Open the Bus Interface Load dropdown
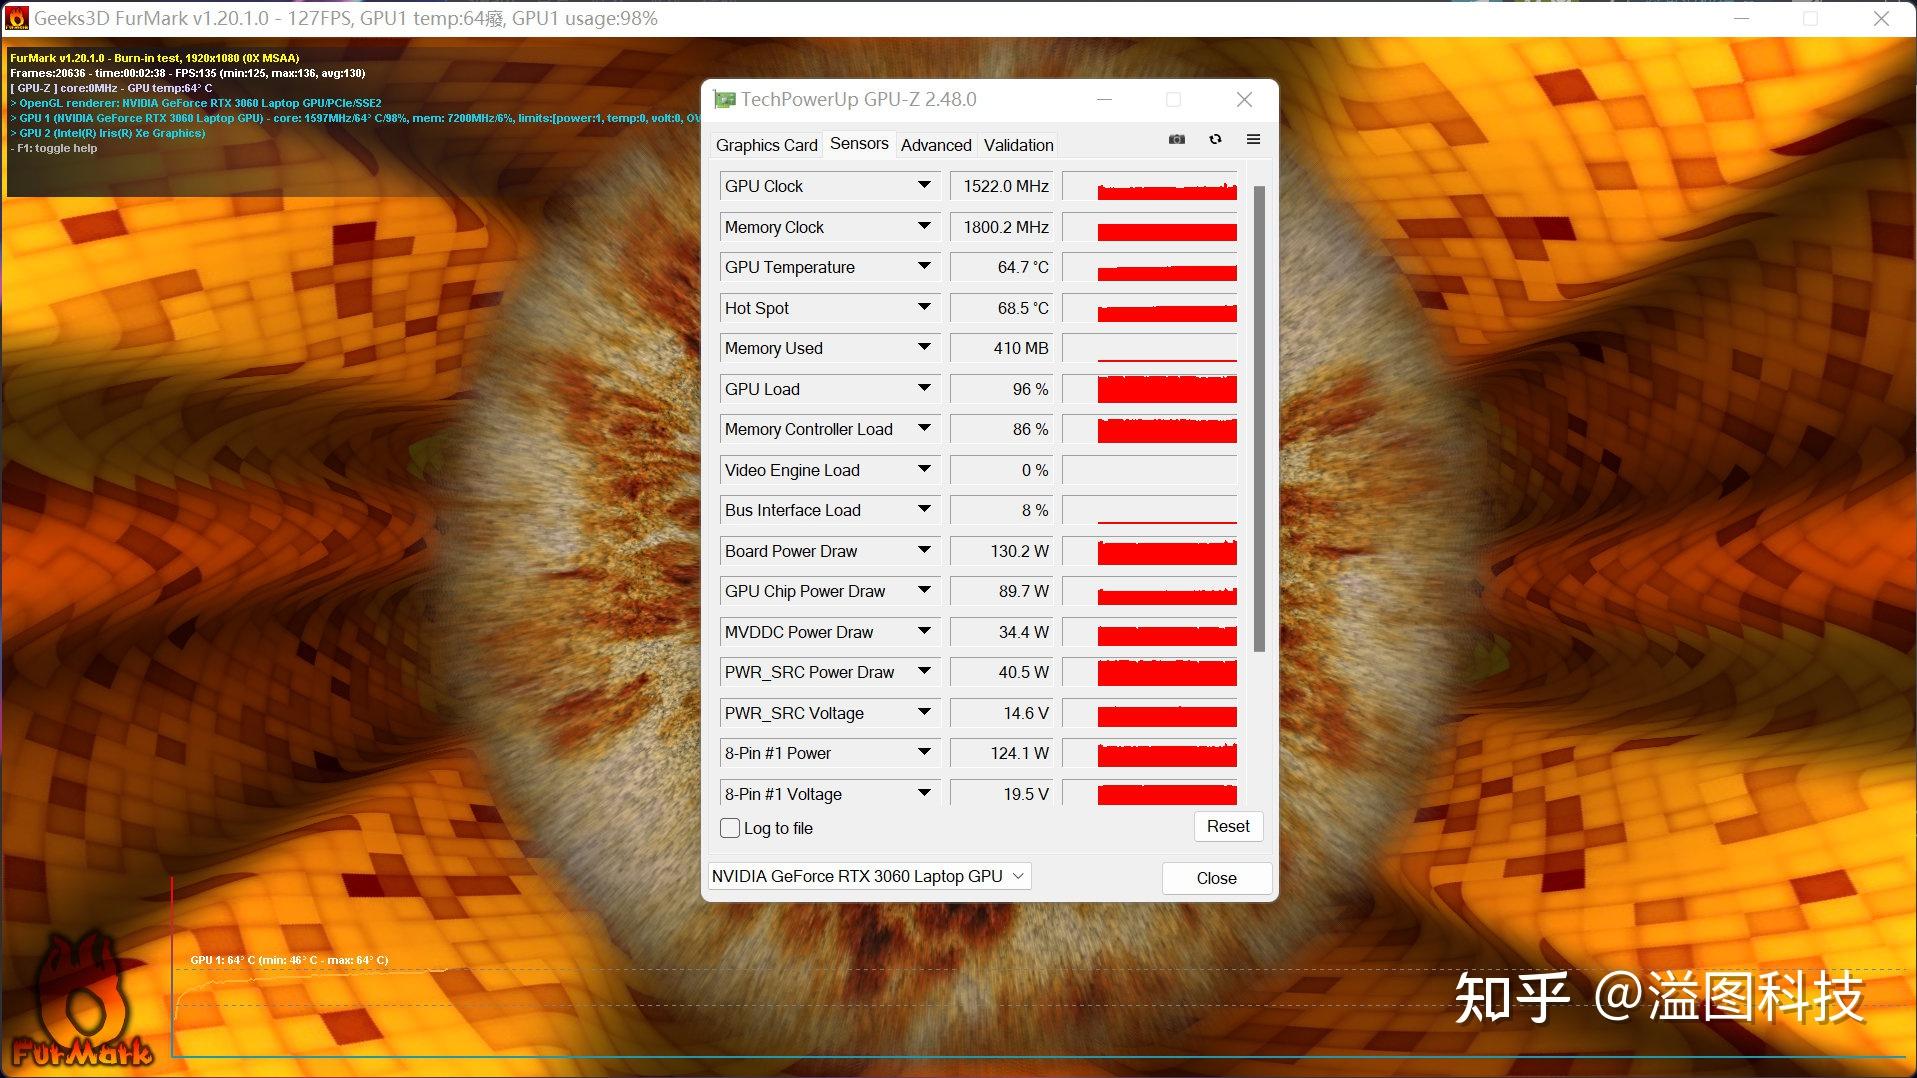 [x=924, y=509]
